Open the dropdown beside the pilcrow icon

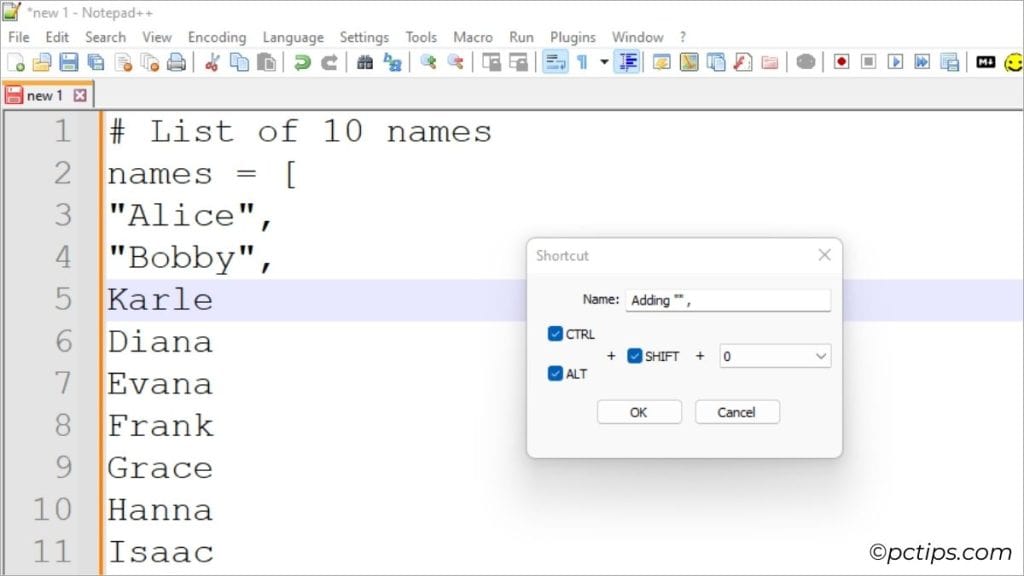coord(605,61)
